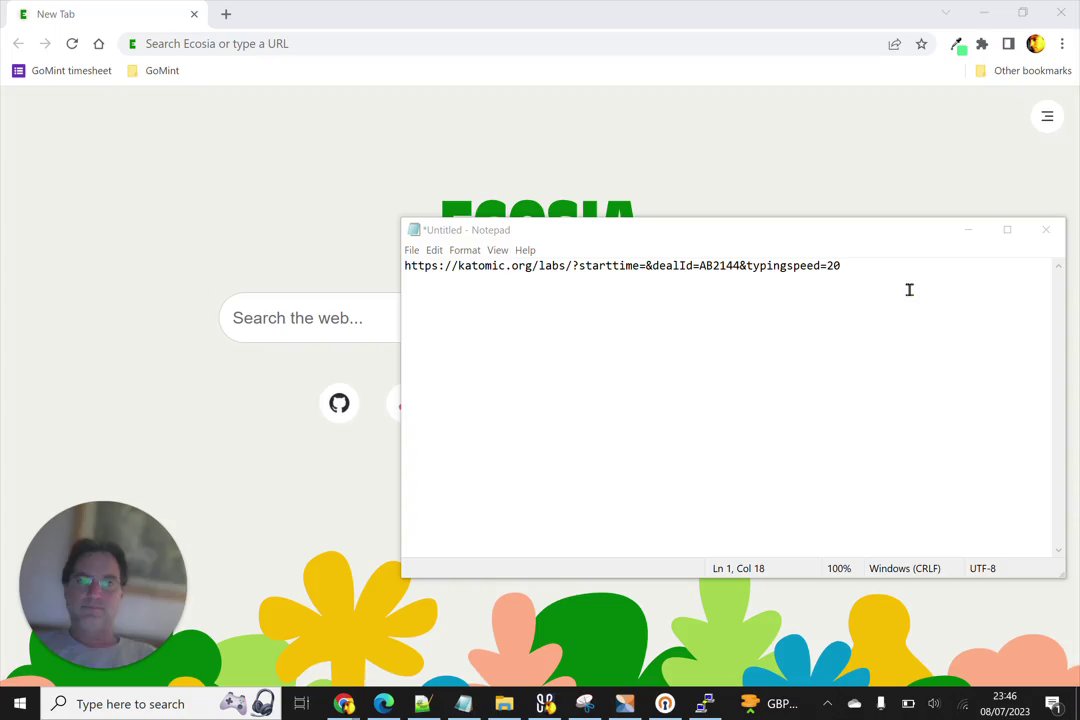Screen dimensions: 1080x720
Task: Go back using Chrome's back arrow
Action: (19, 43)
